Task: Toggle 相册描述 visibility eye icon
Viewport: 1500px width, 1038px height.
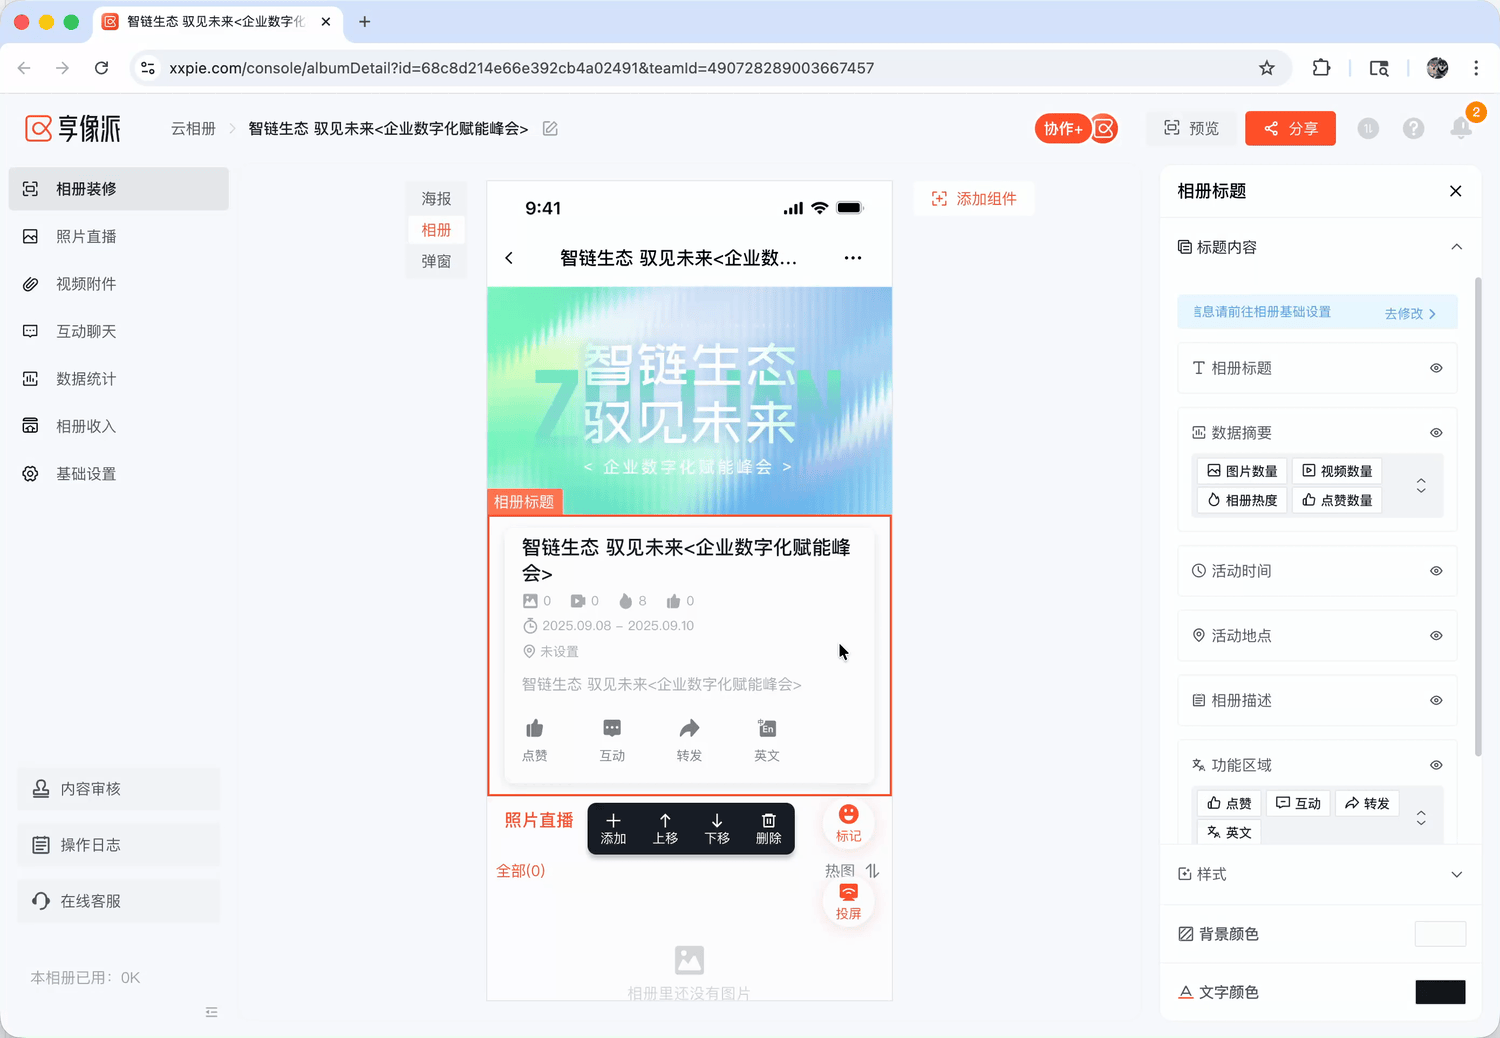Action: coord(1436,701)
